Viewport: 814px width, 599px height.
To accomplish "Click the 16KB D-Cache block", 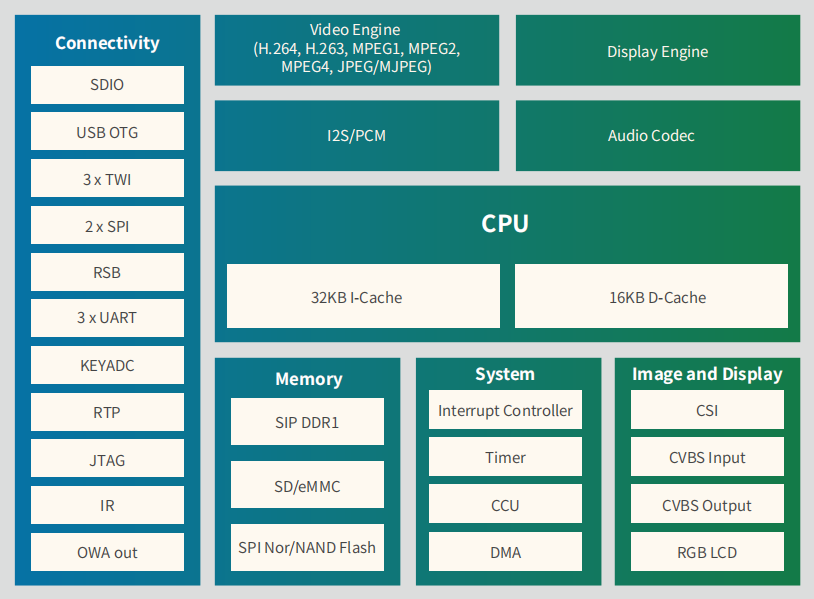I will 652,296.
